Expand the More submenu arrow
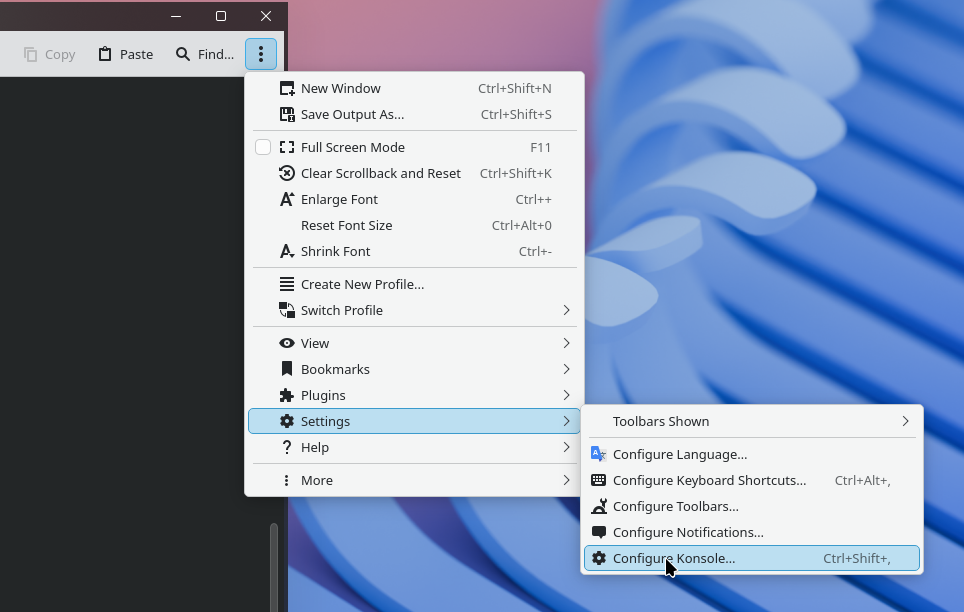 pyautogui.click(x=566, y=480)
